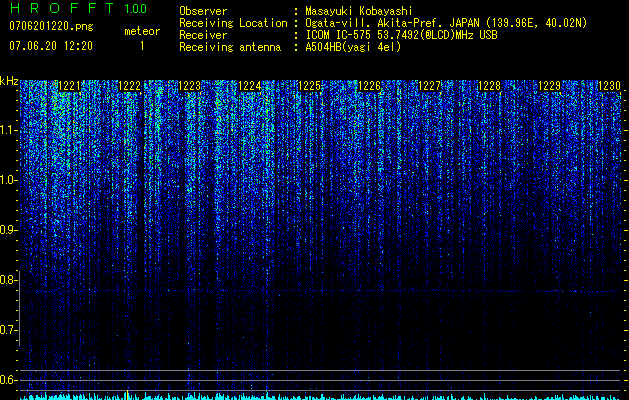The image size is (629, 400).
Task: Click the 0.7 kHz axis tick label
Action: 7,330
